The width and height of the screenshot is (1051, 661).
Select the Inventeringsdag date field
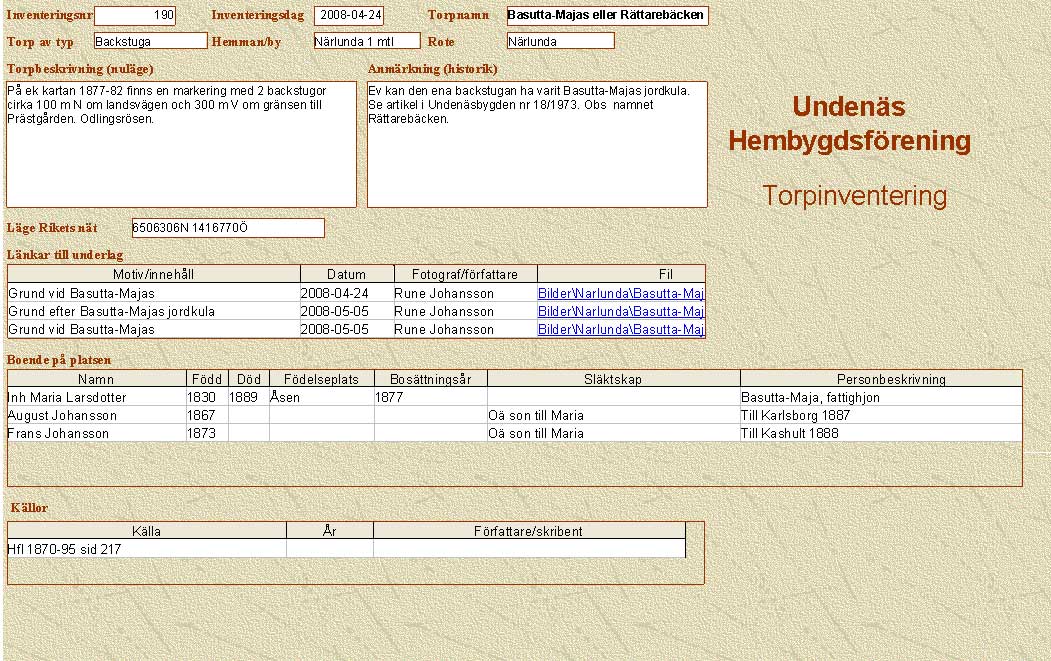(x=348, y=16)
